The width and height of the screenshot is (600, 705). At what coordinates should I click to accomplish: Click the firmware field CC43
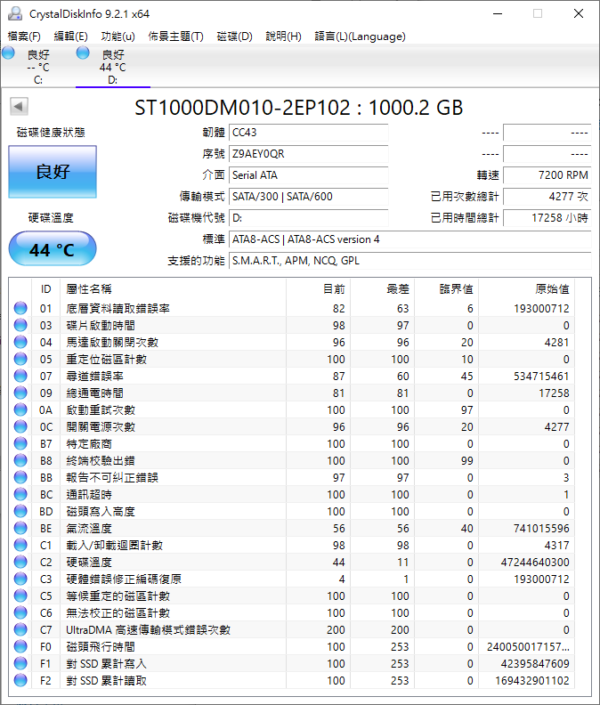[308, 133]
